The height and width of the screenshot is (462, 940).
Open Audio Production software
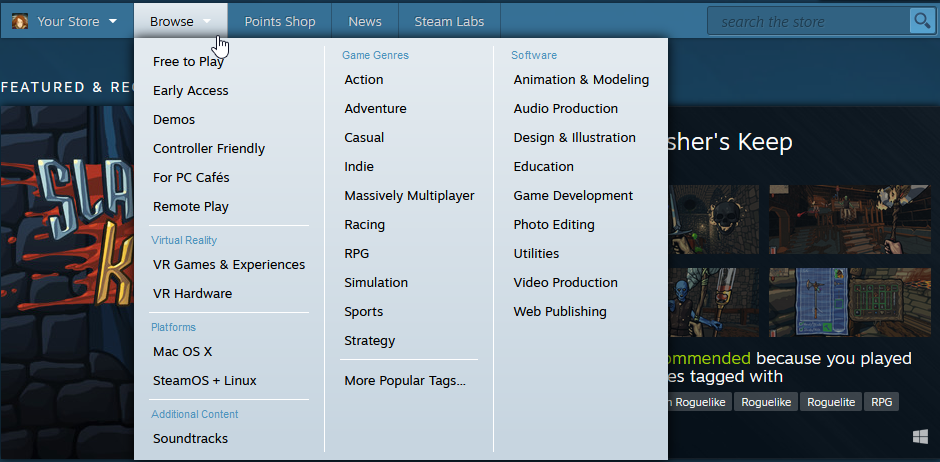pos(565,108)
